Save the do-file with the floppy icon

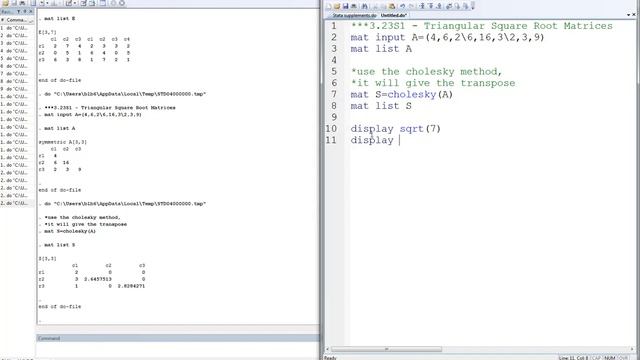point(345,6)
